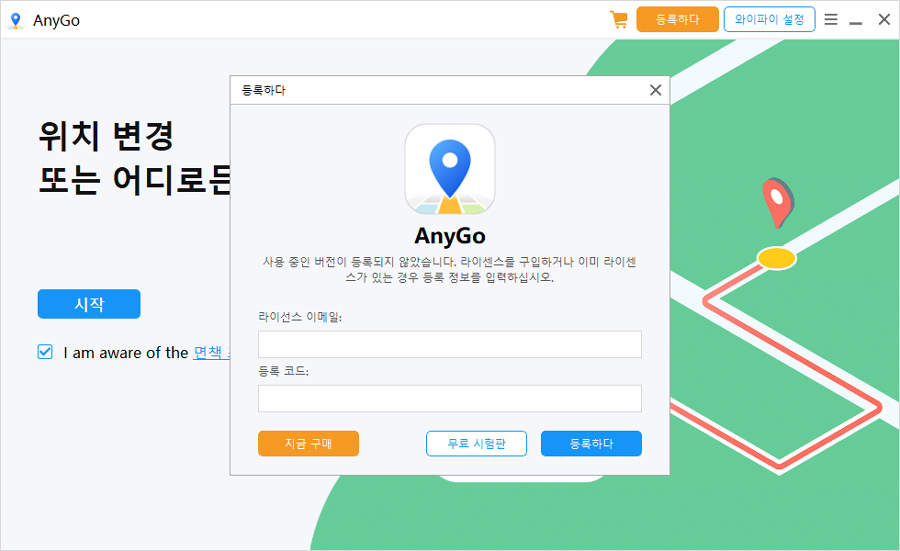Screen dimensions: 900x551
Task: Click the blue 등록하다 button in dialog
Action: coord(591,444)
